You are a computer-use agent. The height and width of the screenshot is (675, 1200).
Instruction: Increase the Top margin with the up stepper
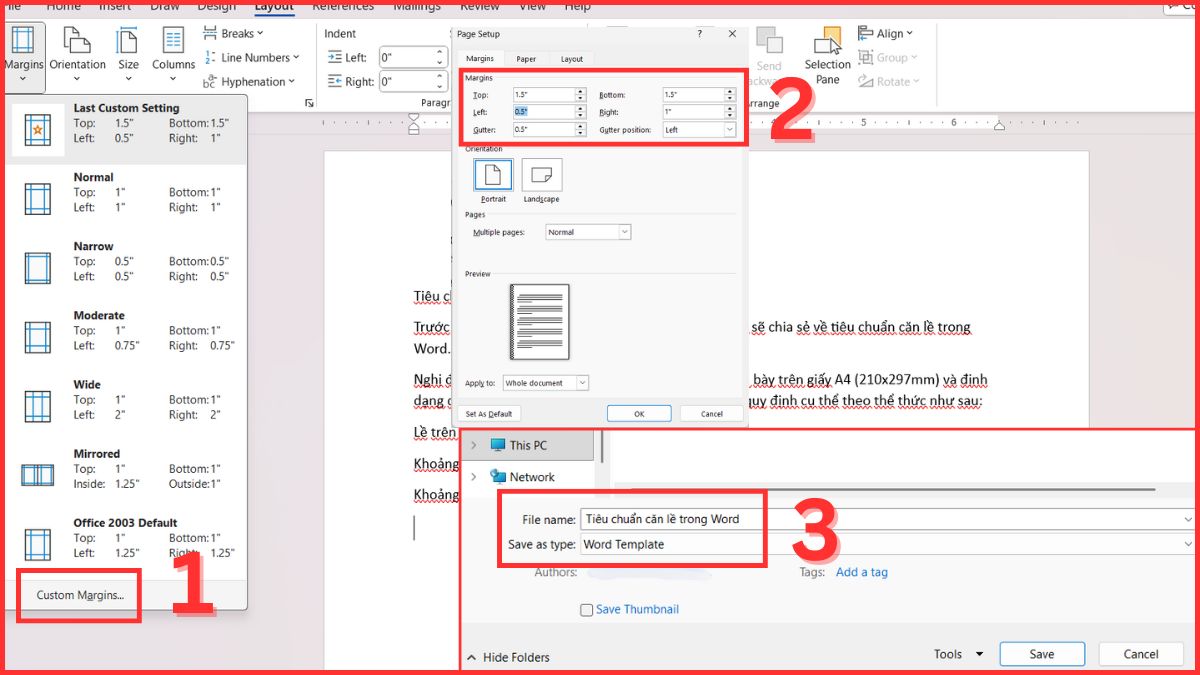coord(578,90)
